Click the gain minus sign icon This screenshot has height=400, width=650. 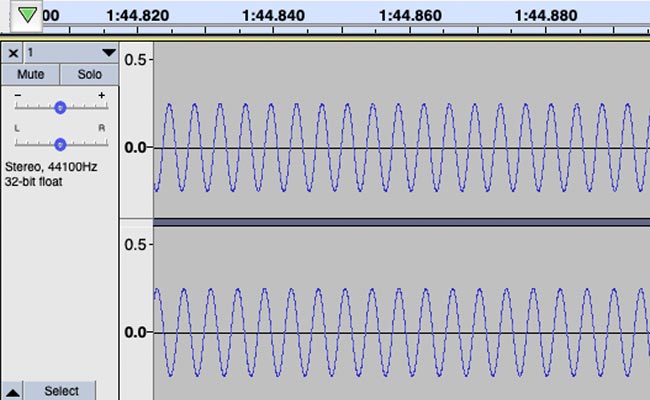(18, 95)
